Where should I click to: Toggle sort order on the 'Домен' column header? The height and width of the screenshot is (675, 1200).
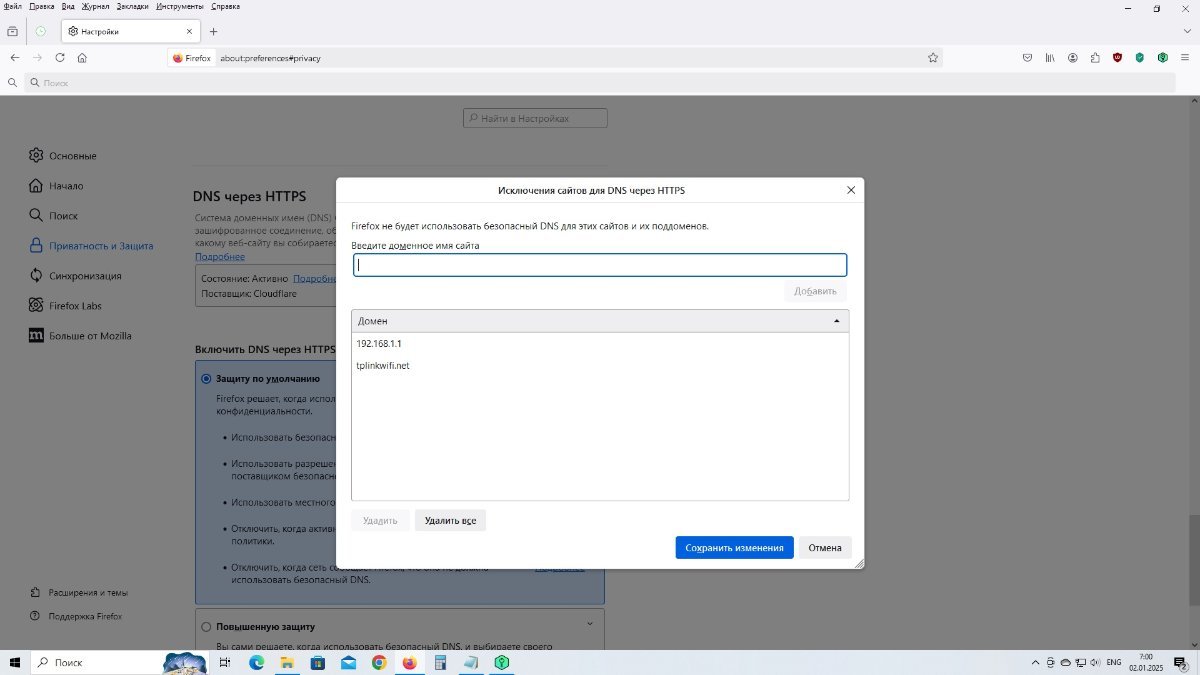599,321
